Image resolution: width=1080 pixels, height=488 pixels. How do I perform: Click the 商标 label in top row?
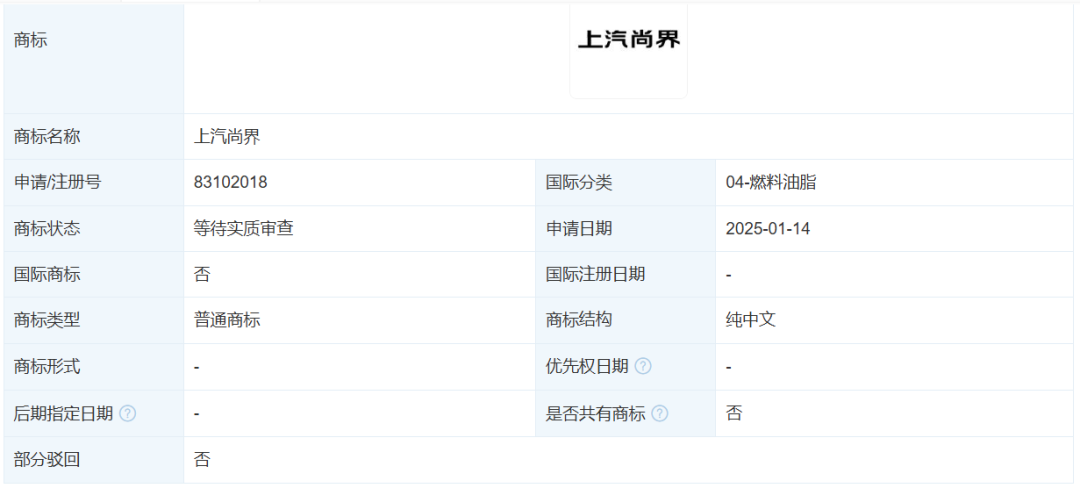click(30, 41)
